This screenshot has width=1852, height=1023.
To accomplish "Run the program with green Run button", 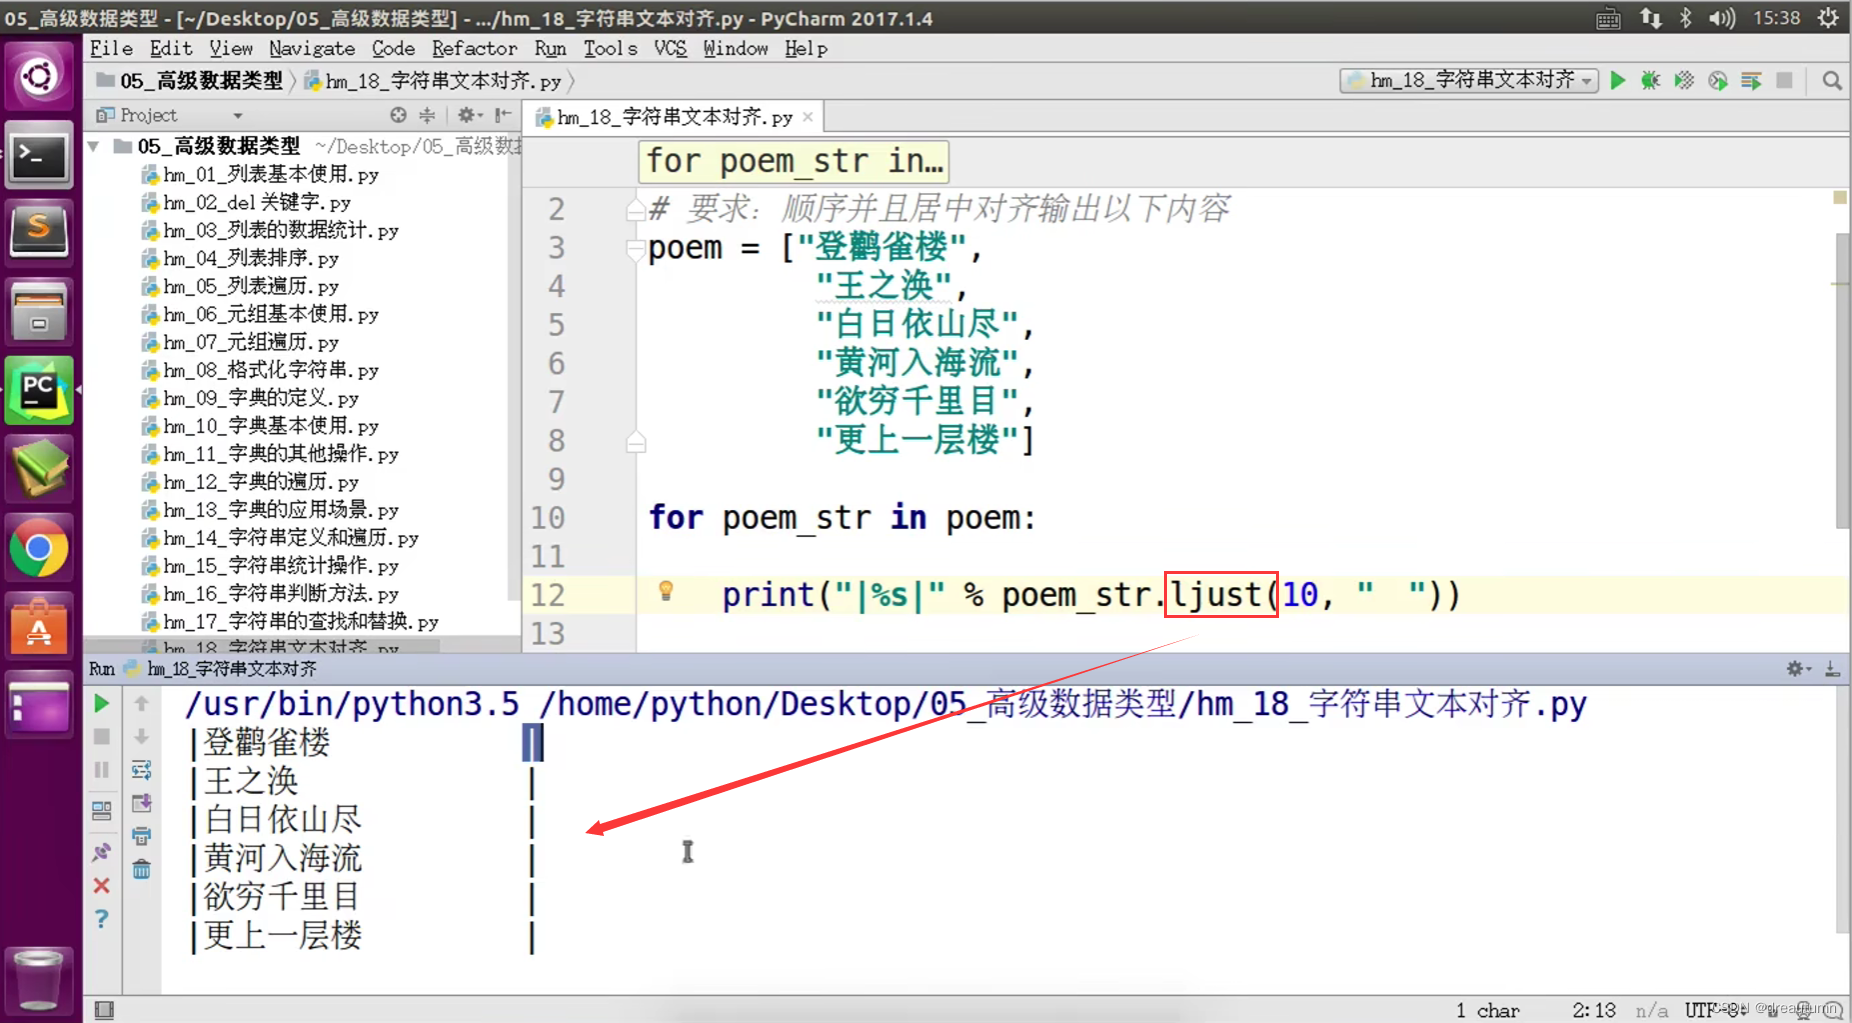I will tap(1618, 81).
